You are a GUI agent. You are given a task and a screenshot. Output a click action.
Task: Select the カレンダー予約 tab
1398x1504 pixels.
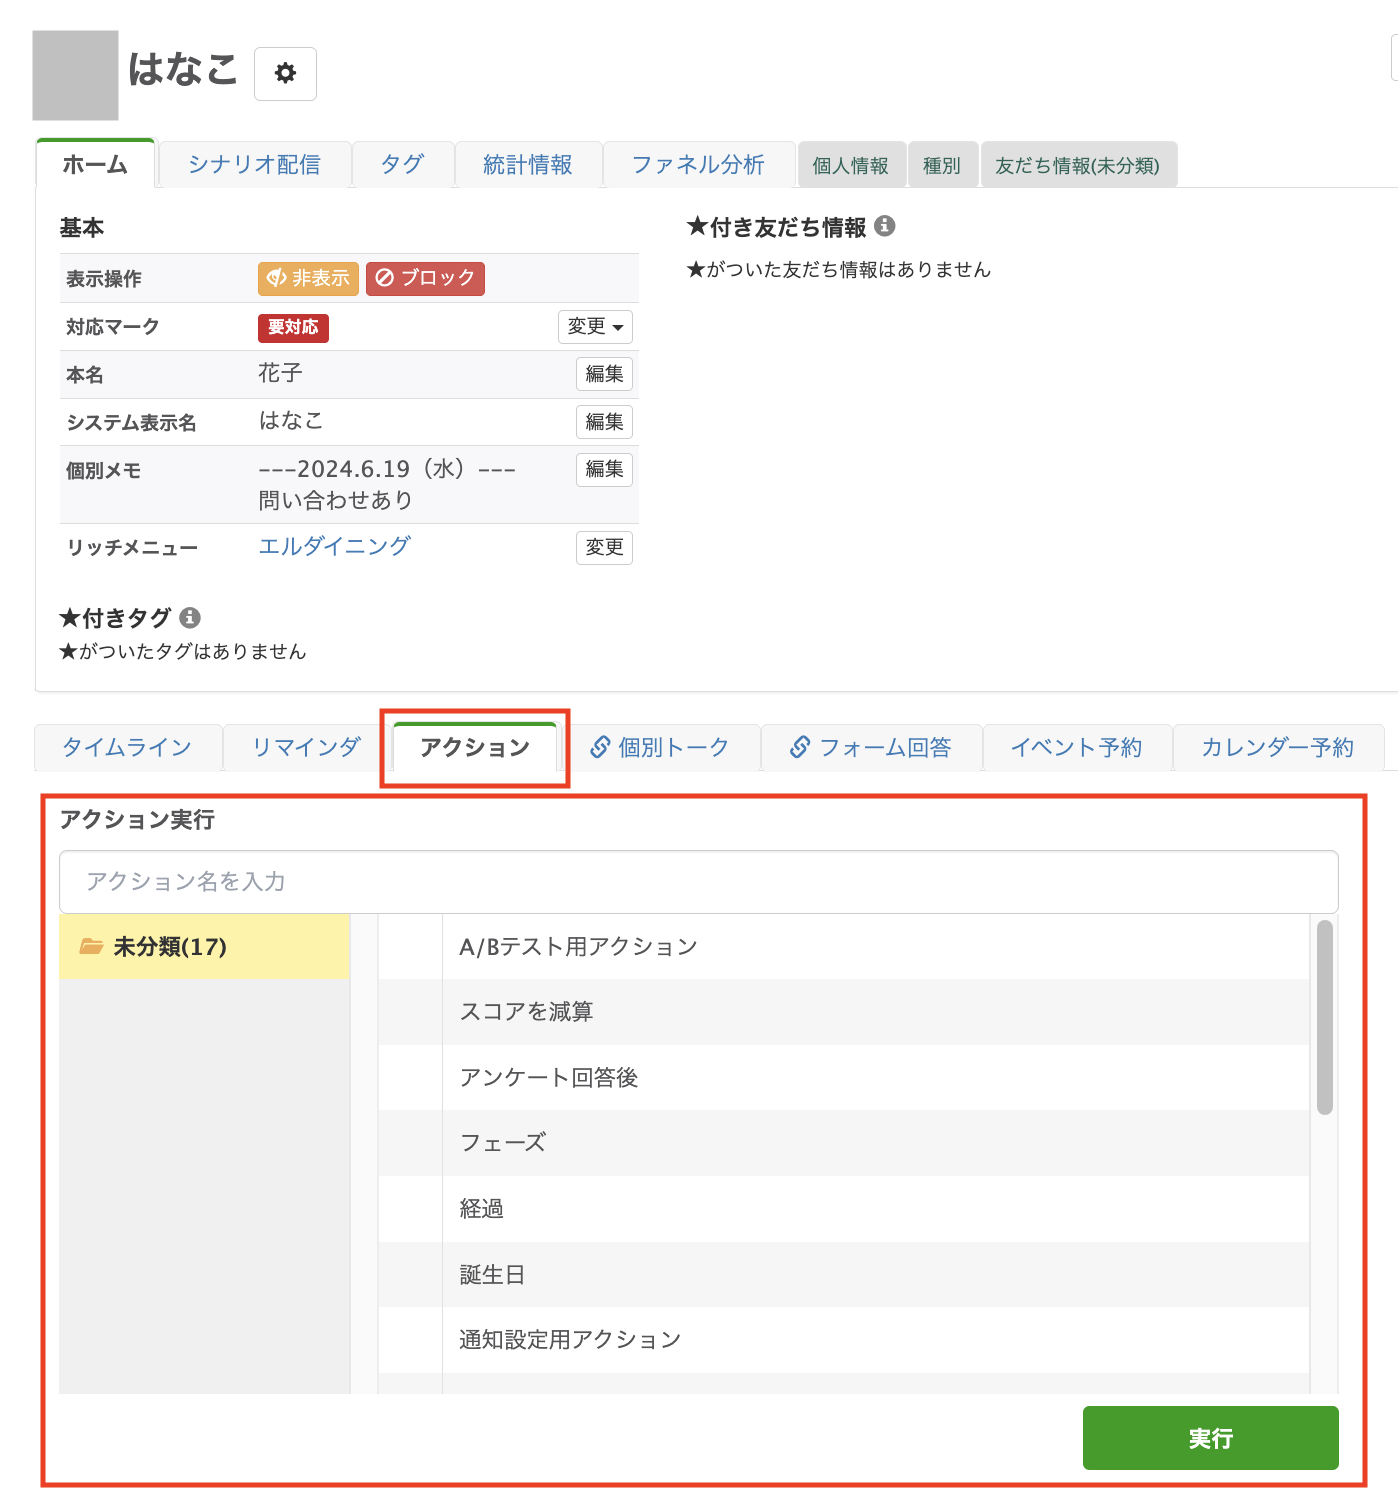tap(1277, 746)
